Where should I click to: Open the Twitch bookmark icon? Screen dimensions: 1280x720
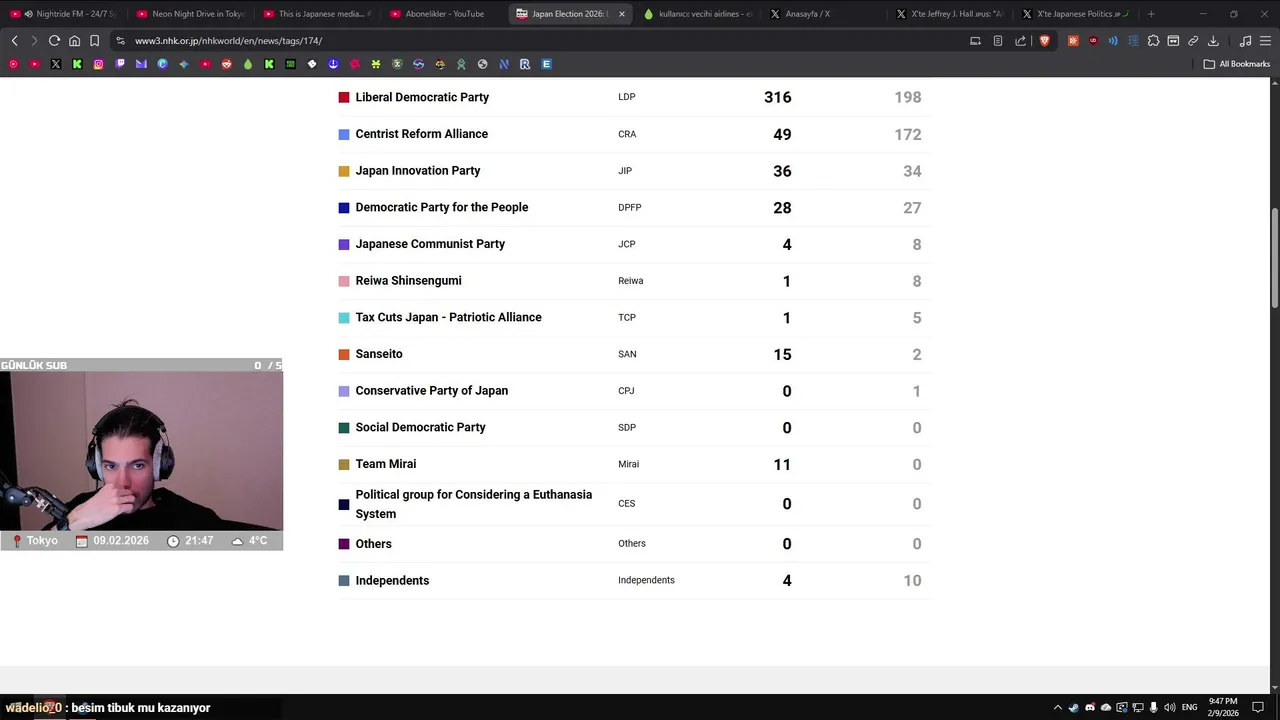pos(120,64)
